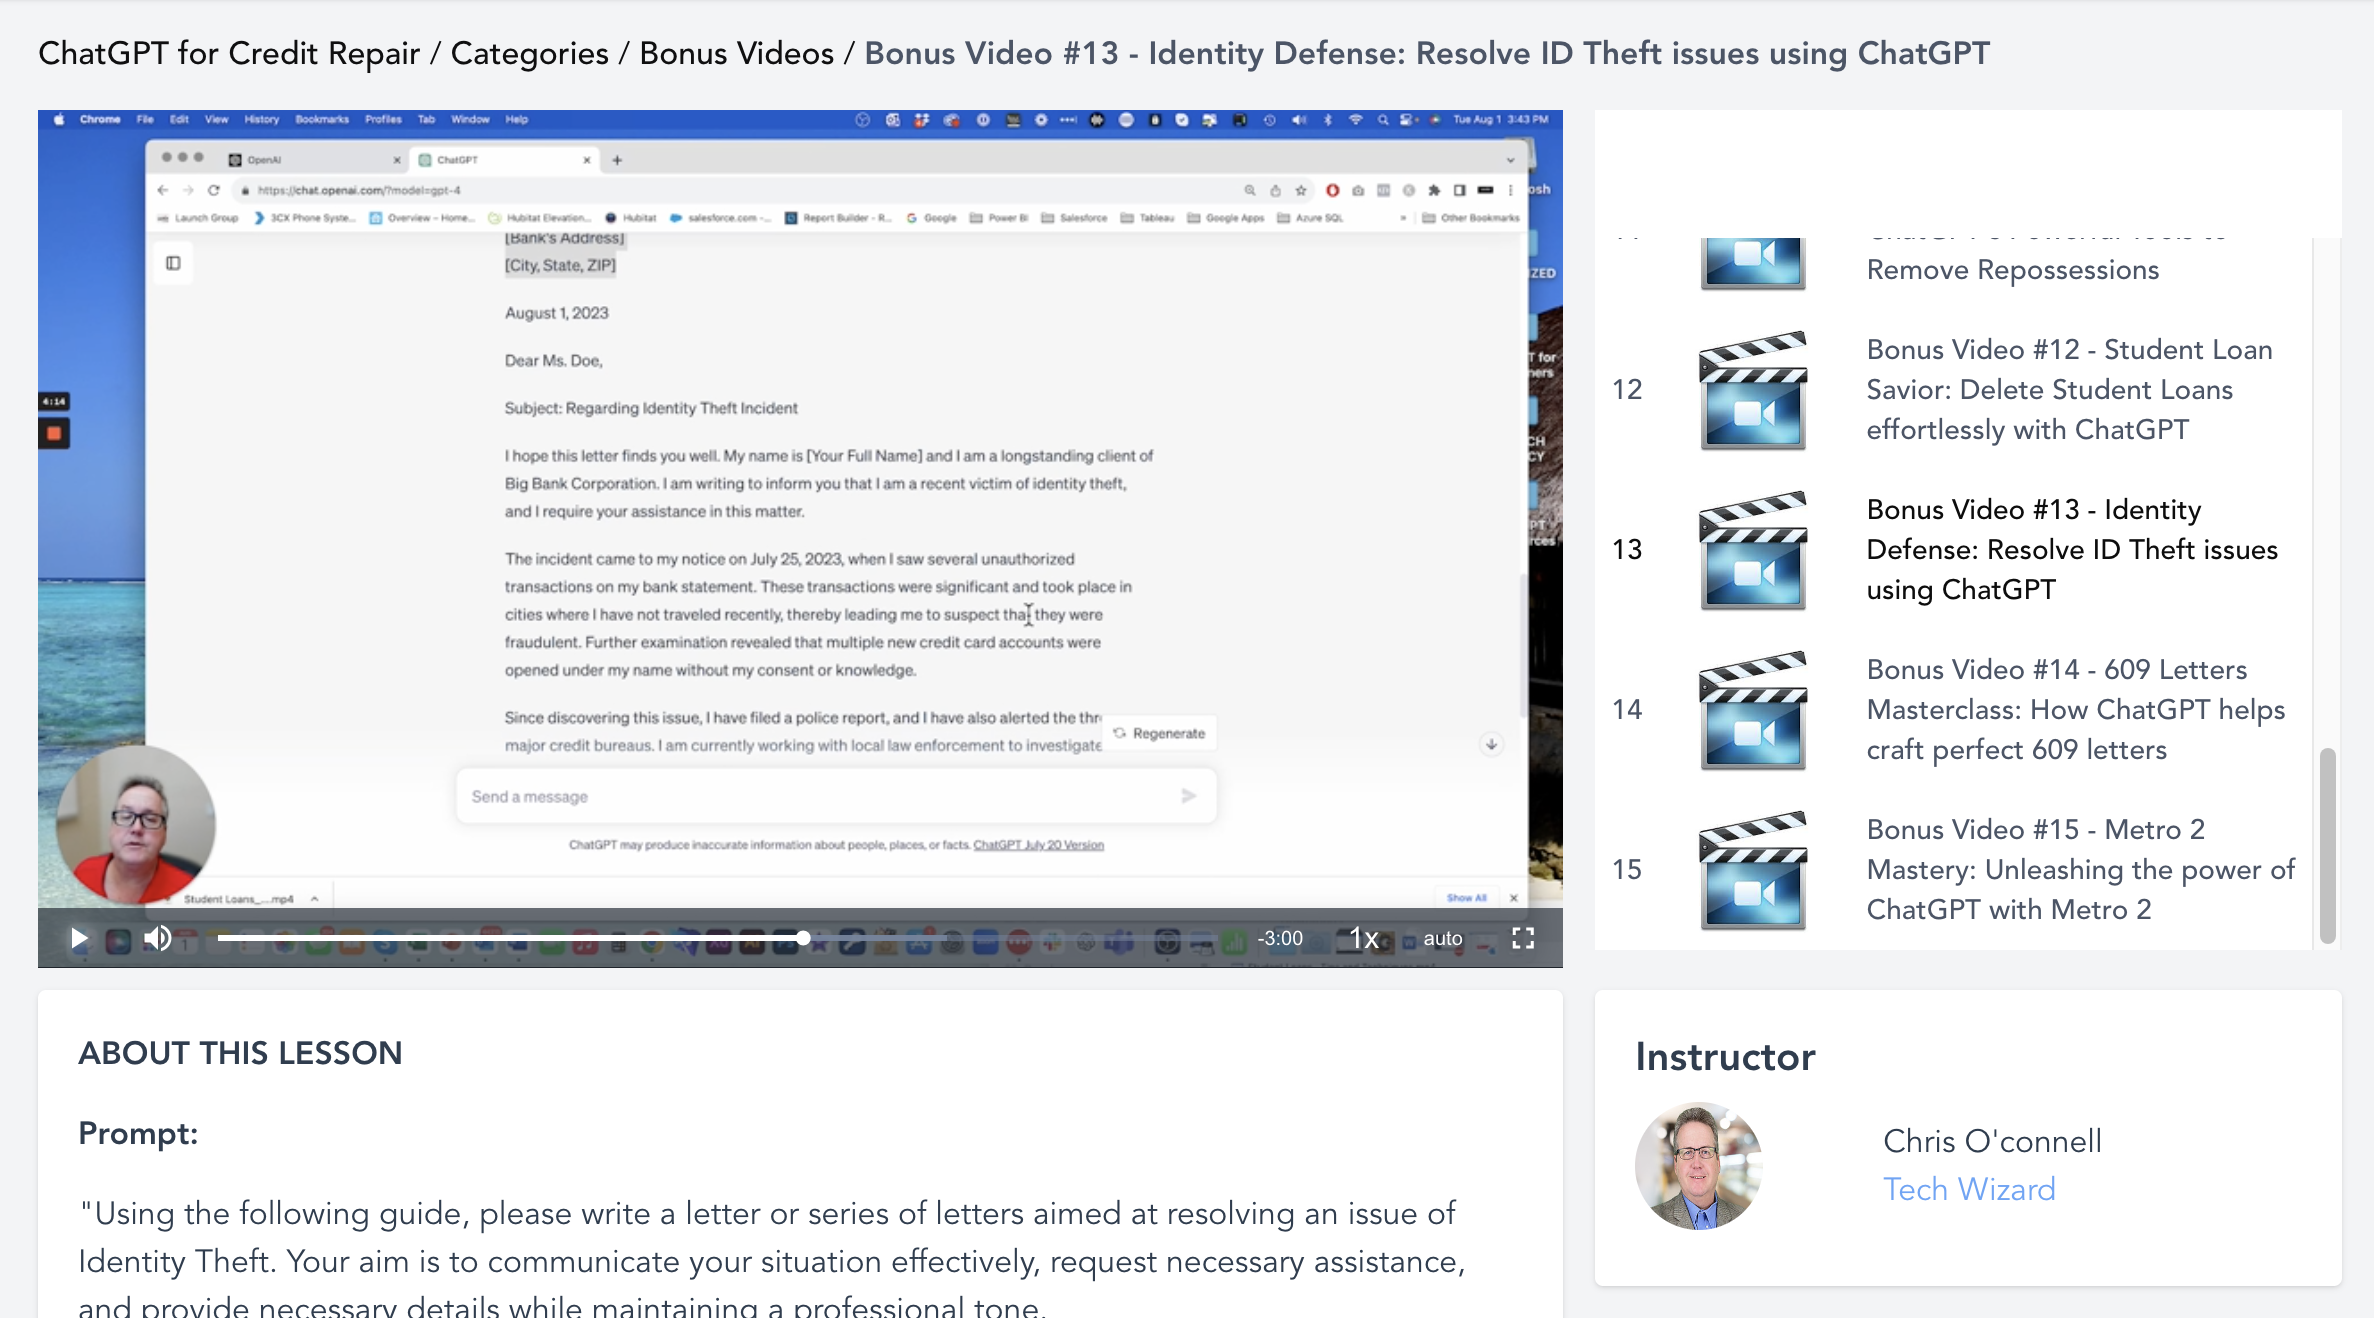Follow the Tech Wizard link
Image resolution: width=2374 pixels, height=1318 pixels.
tap(1969, 1189)
